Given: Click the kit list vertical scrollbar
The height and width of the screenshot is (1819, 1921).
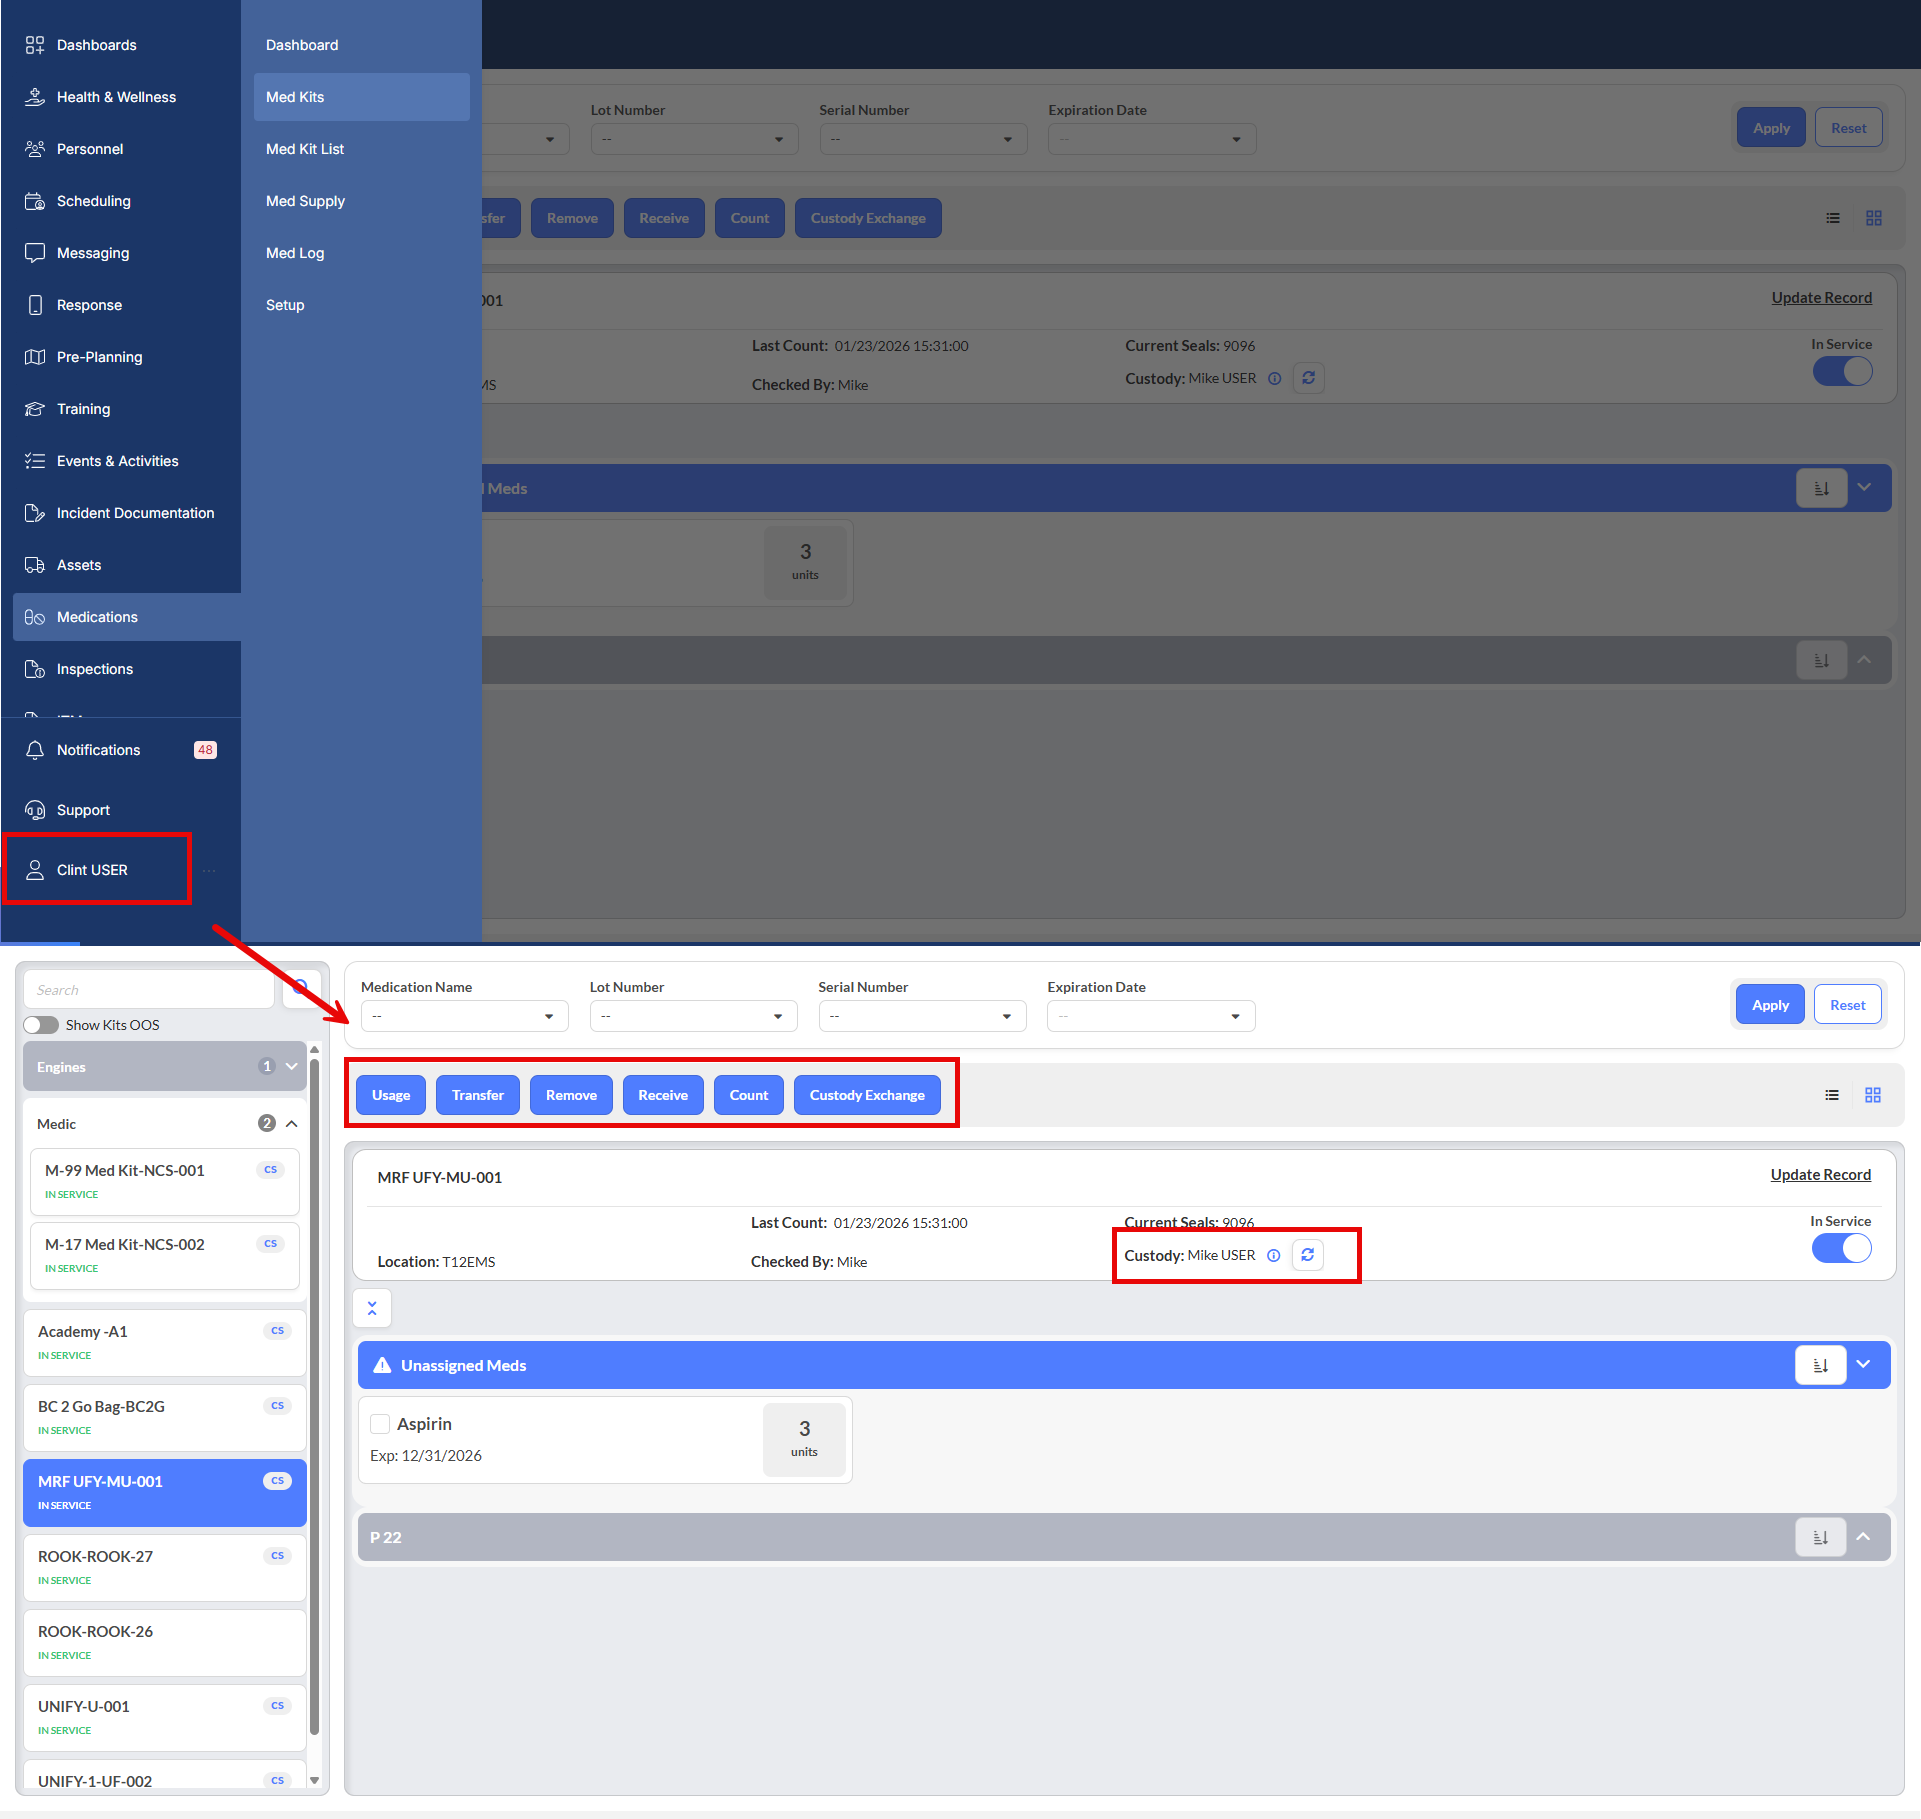Looking at the screenshot, I should pos(314,1400).
